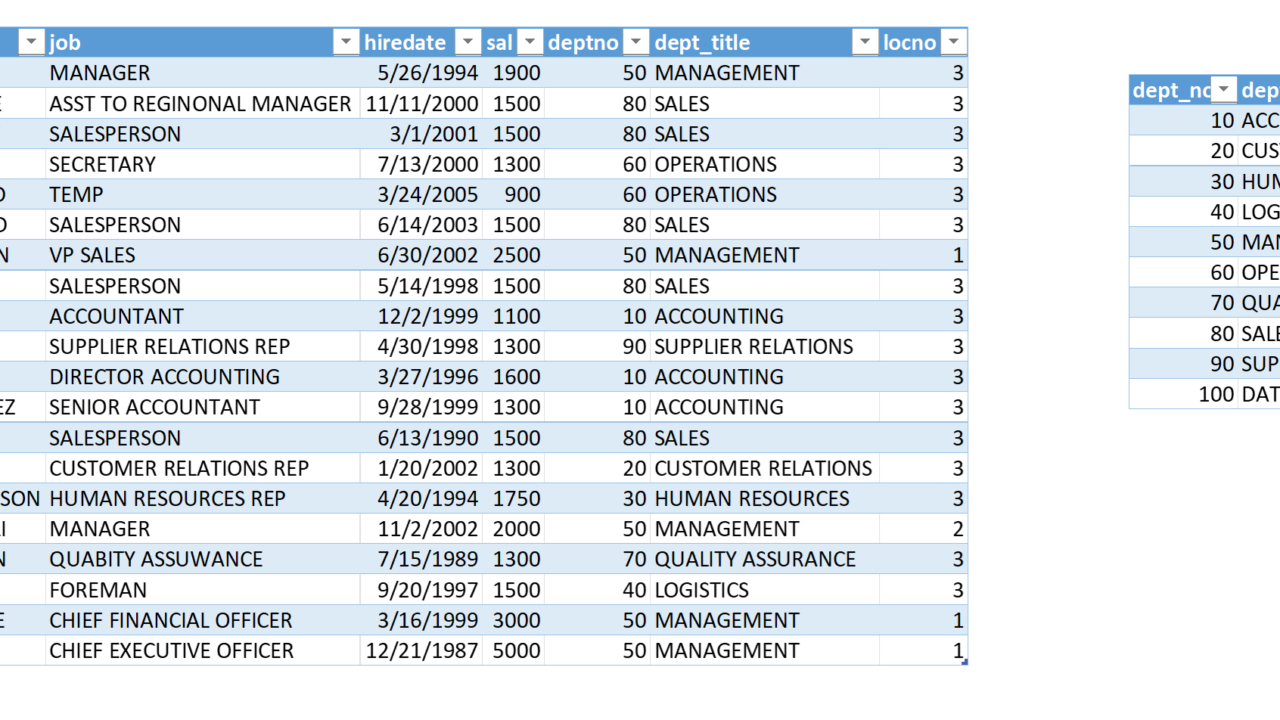Select the TEMP job cell

coord(203,195)
